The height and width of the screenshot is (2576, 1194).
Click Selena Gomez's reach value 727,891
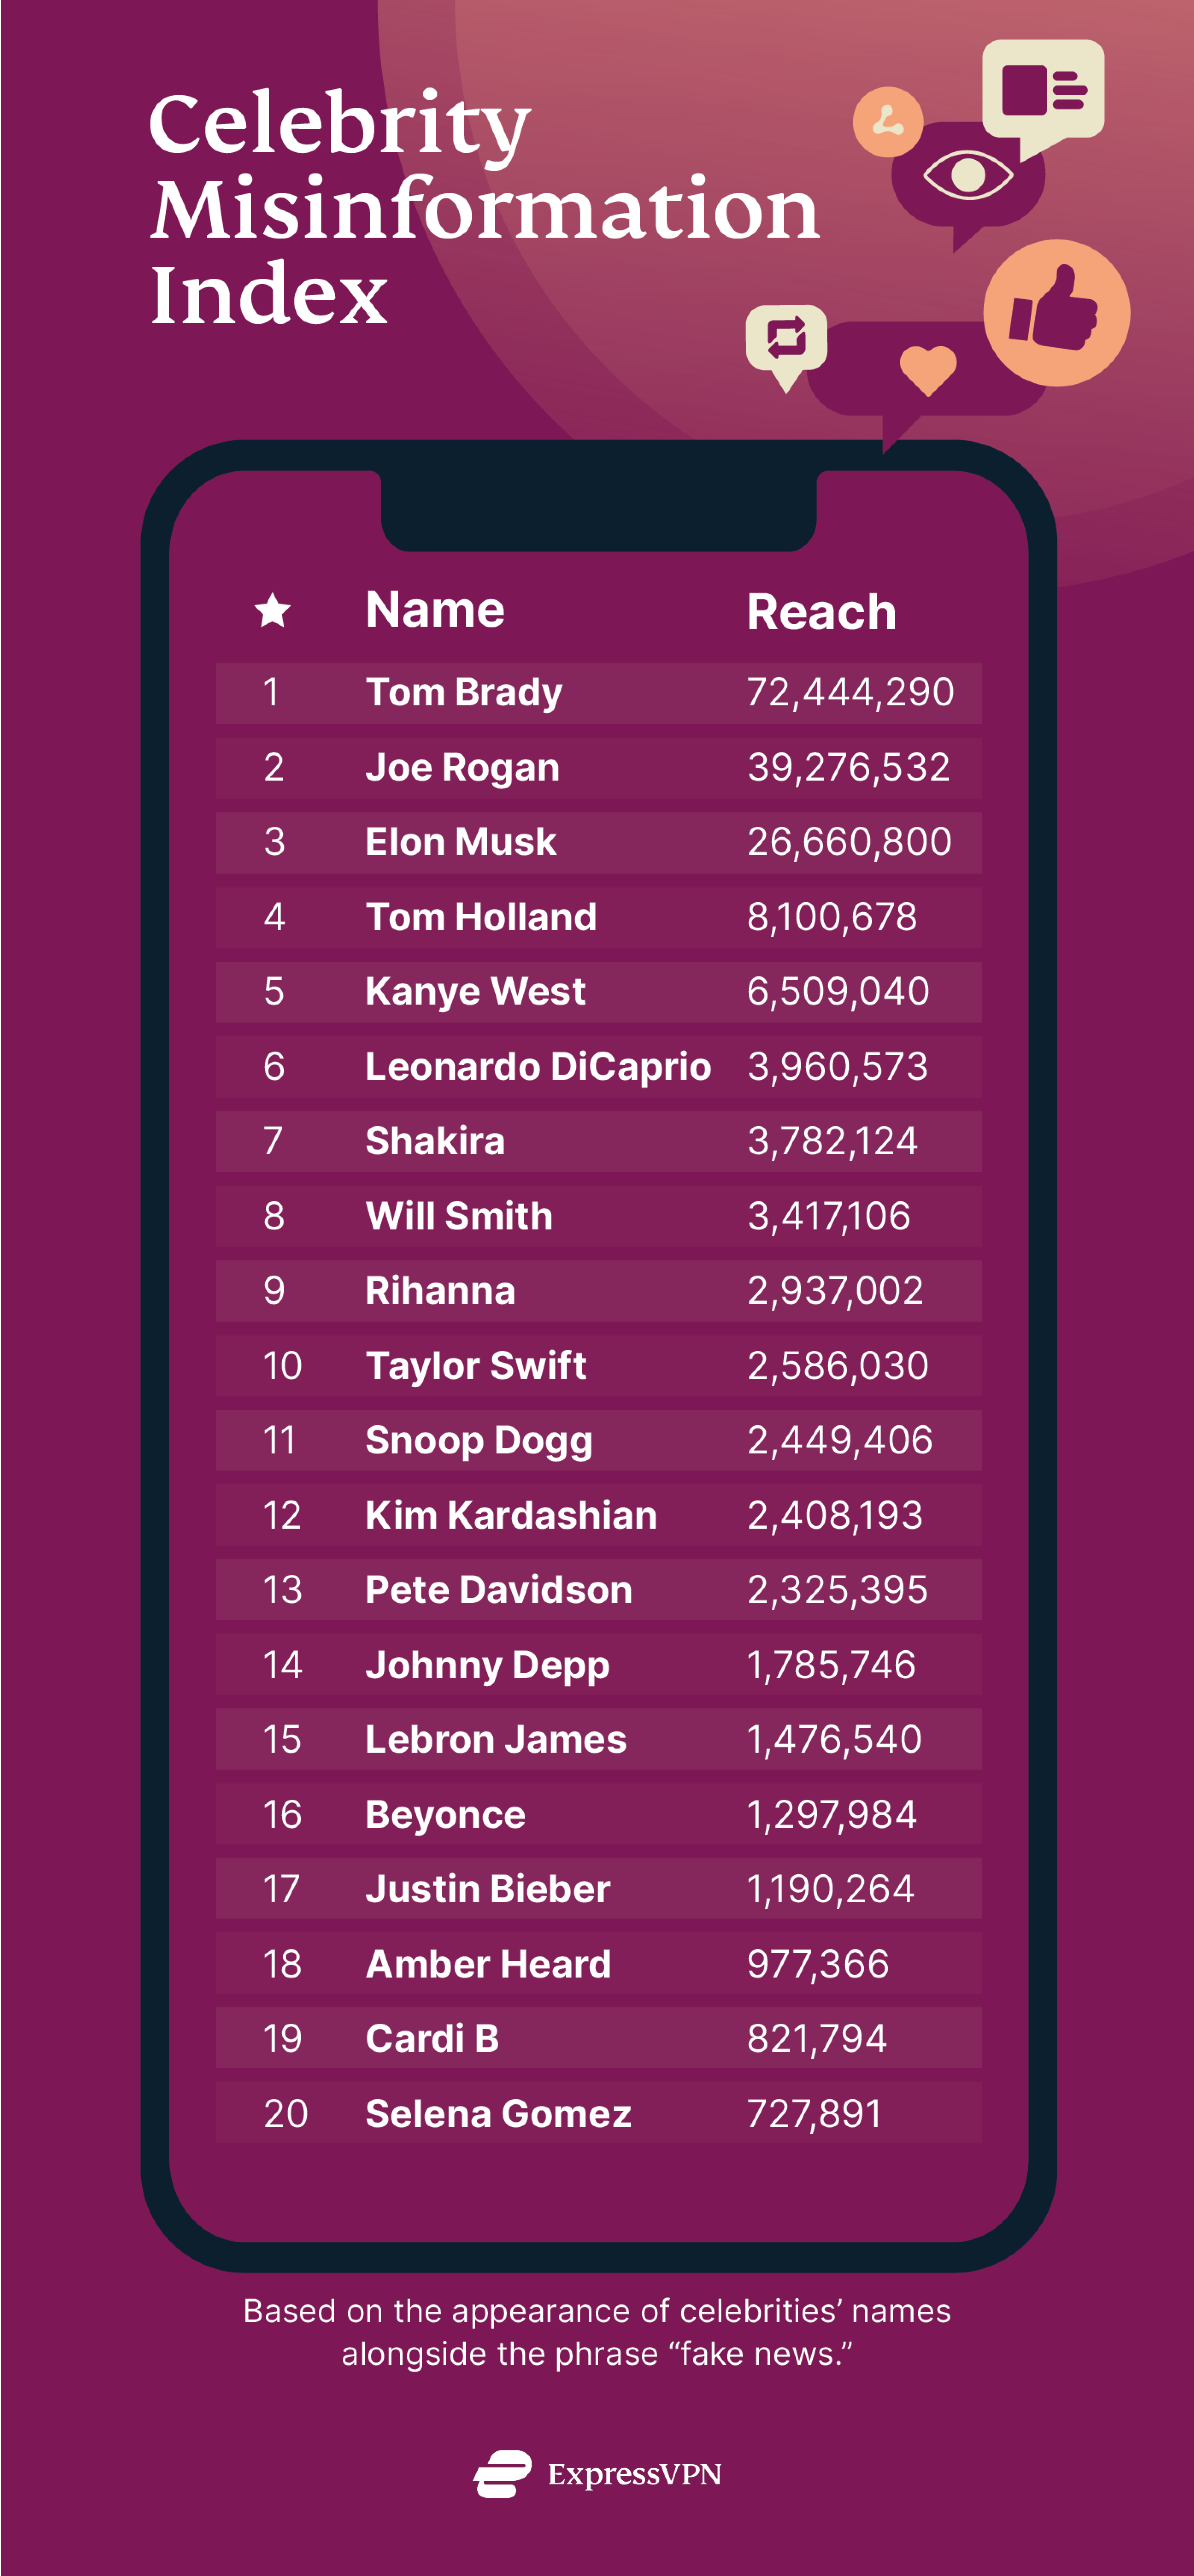tap(814, 2113)
